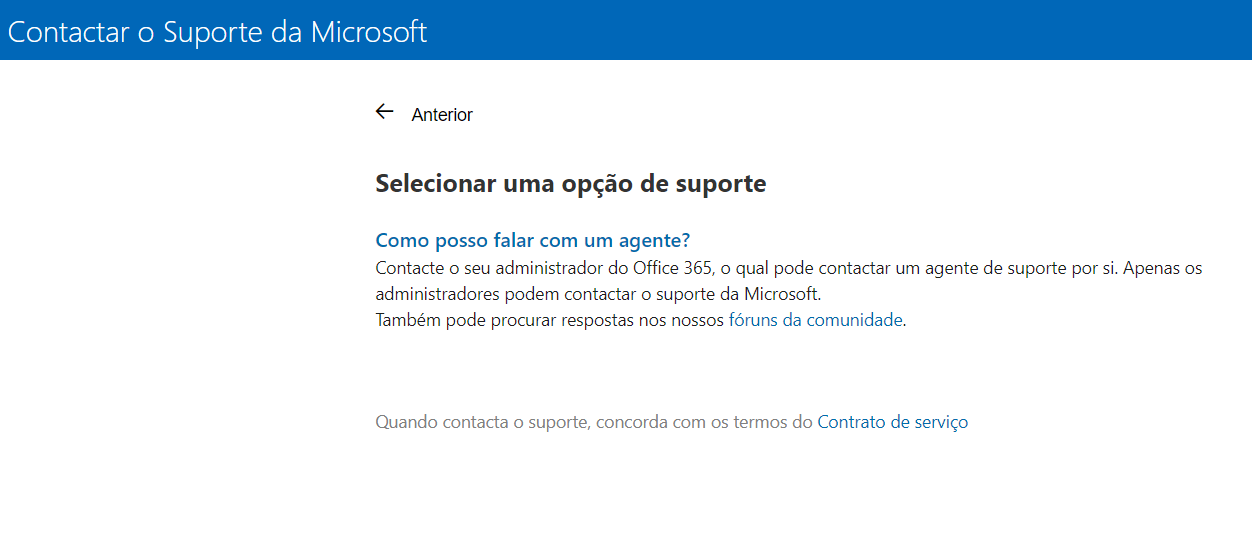This screenshot has height=536, width=1252.
Task: Open "Como posso falar com um agente?" link
Action: (533, 241)
